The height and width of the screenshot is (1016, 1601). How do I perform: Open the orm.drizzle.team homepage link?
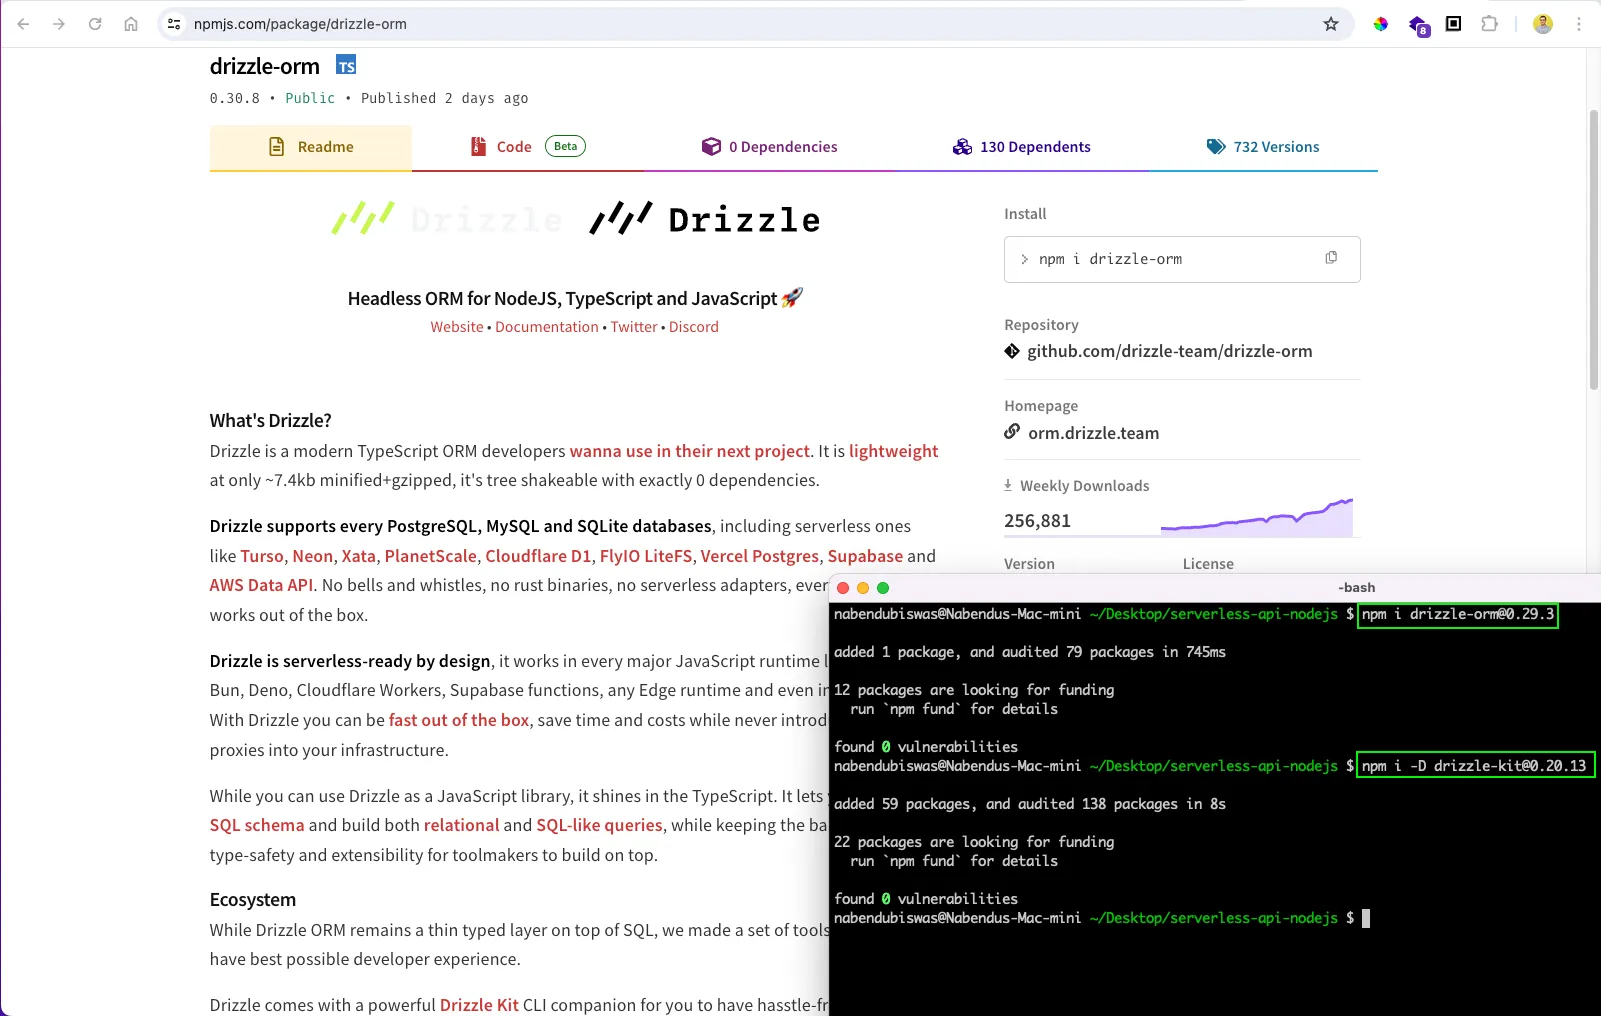tap(1094, 433)
